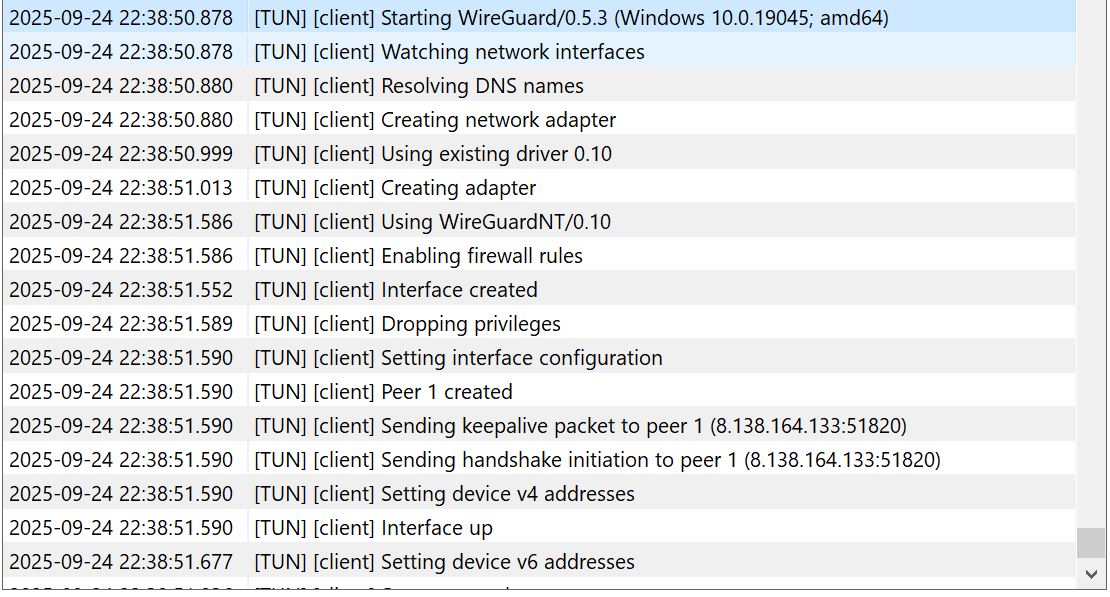Click the Setting device v4 addresses row
1110x597 pixels.
click(507, 494)
